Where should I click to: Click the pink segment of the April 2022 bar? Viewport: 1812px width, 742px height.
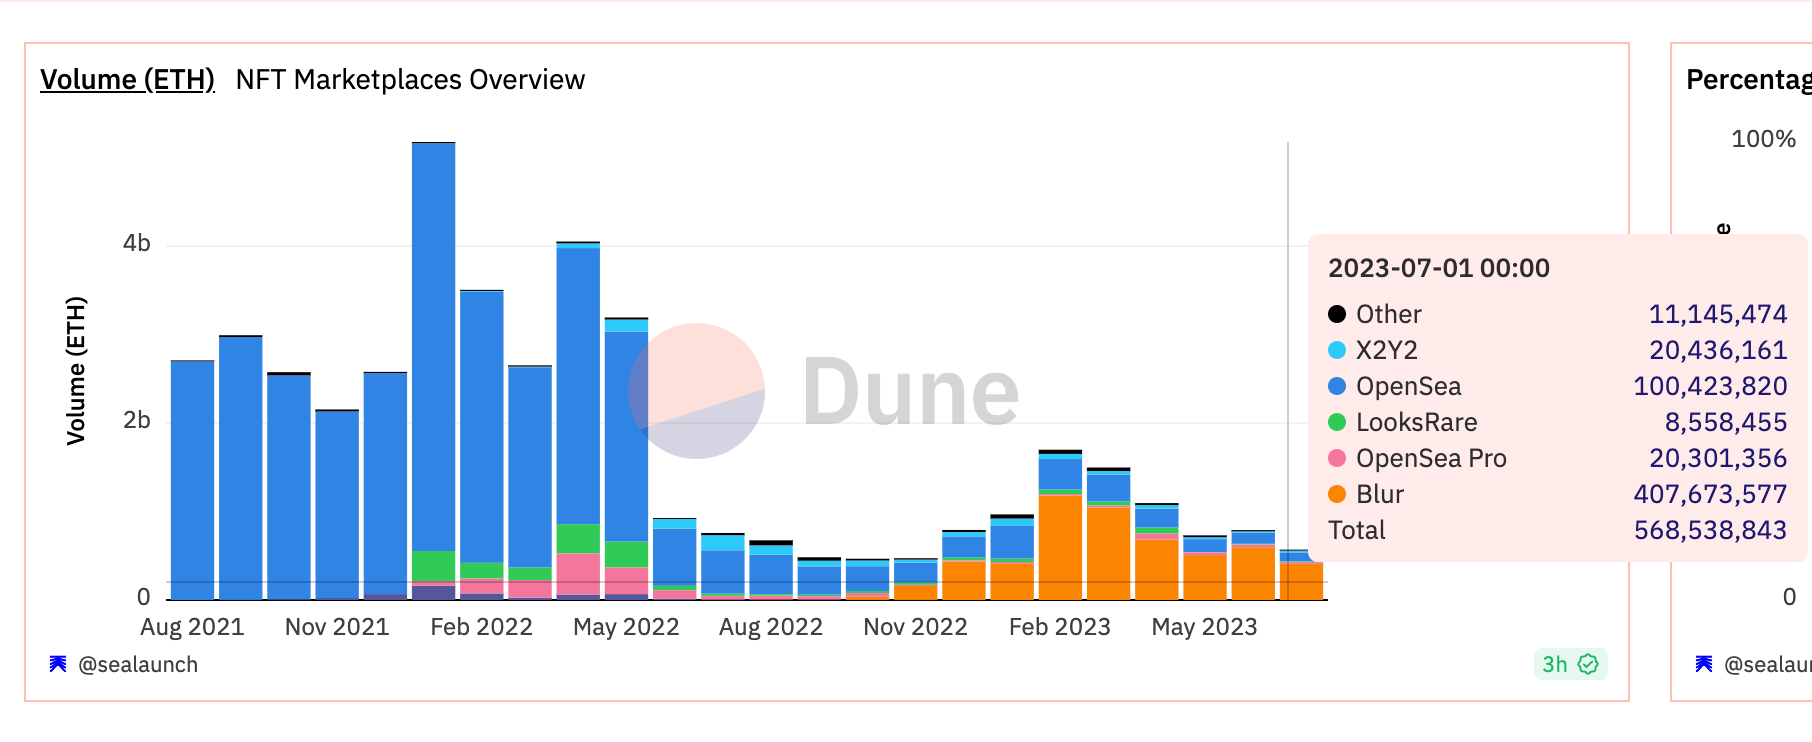(578, 574)
